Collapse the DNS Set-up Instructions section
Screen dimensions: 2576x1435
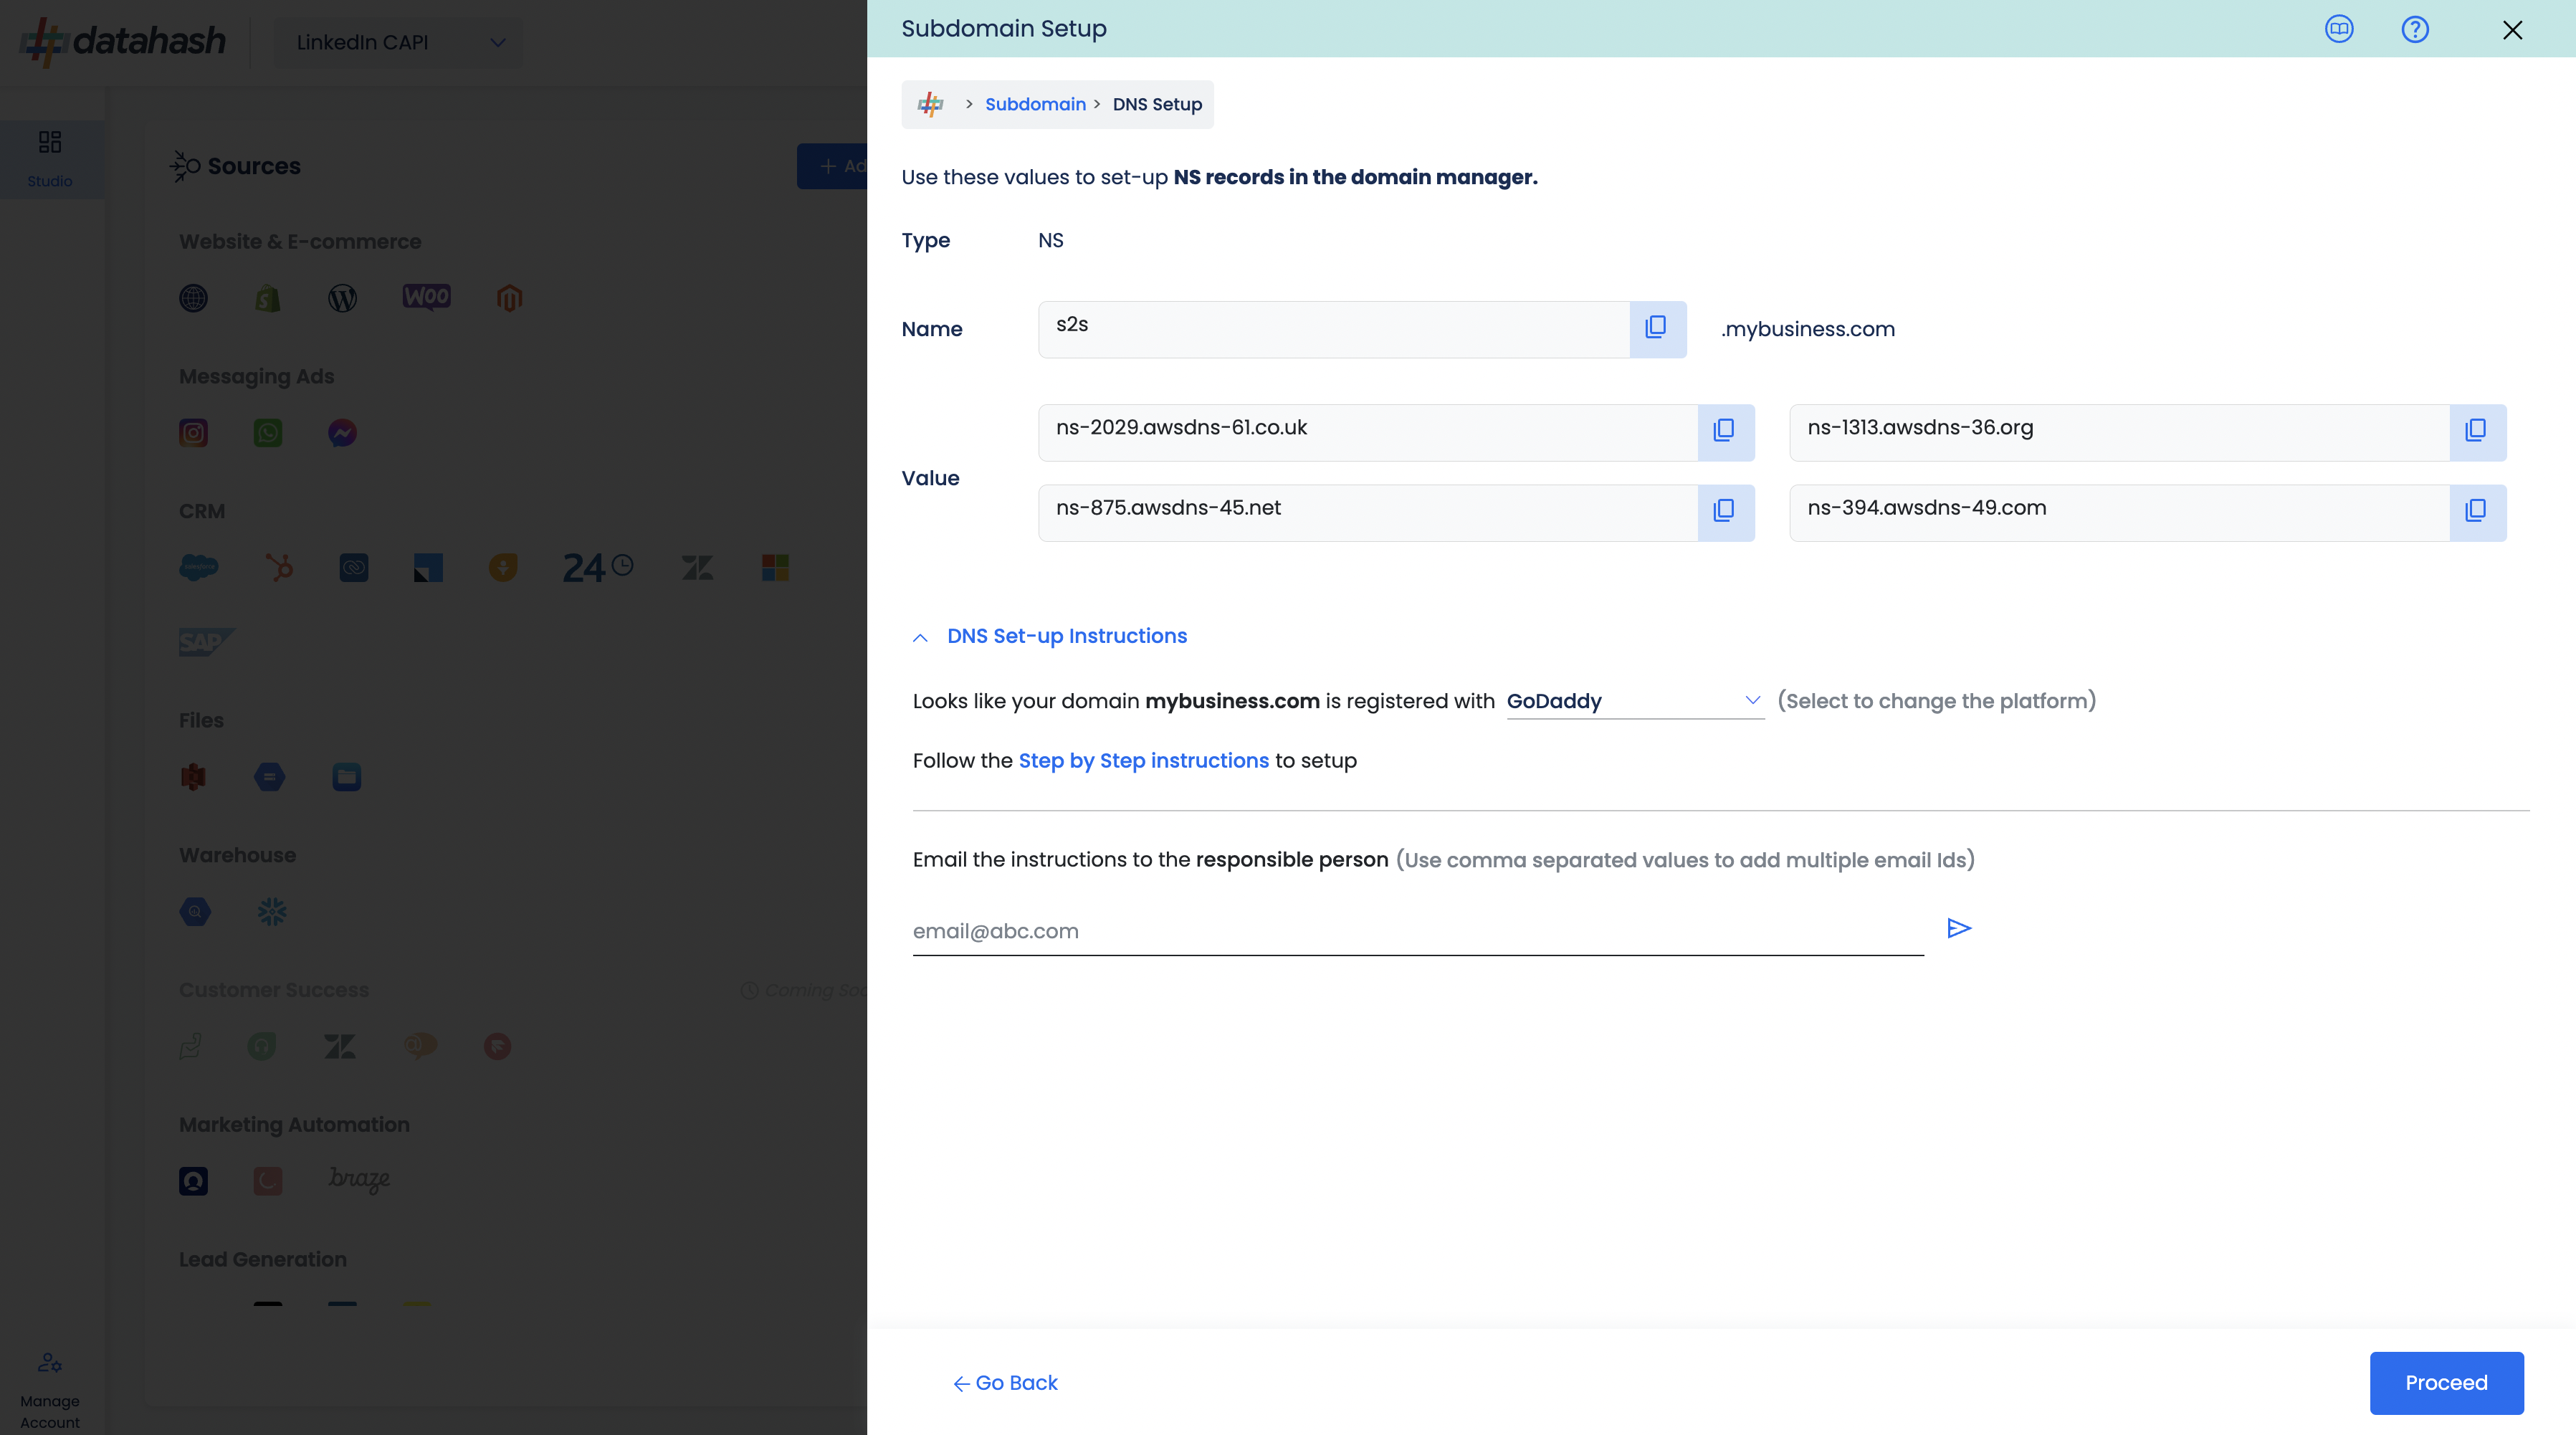click(1050, 636)
